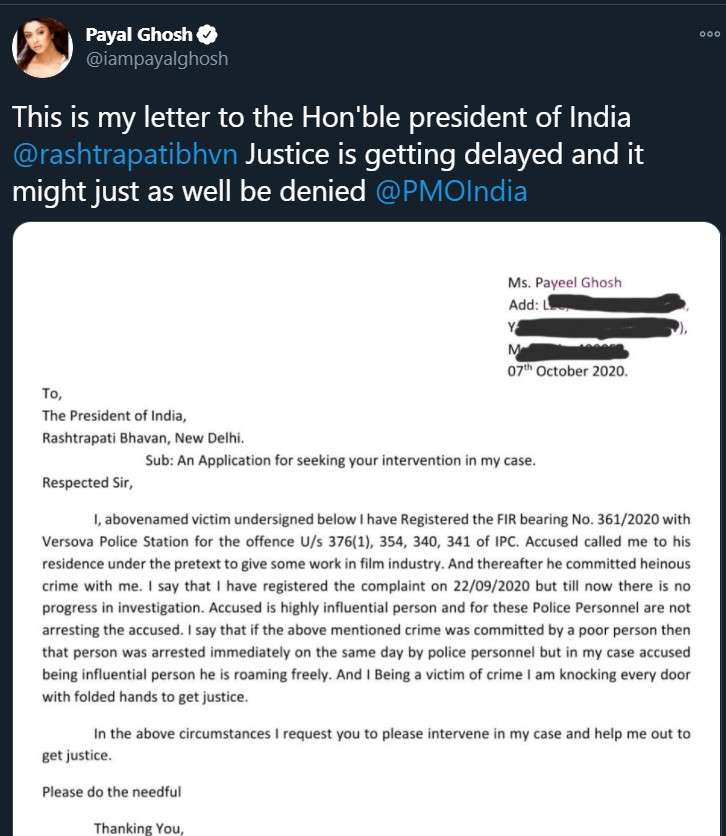Image resolution: width=726 pixels, height=836 pixels.
Task: Click the 07th October 2020 date line
Action: [x=567, y=371]
